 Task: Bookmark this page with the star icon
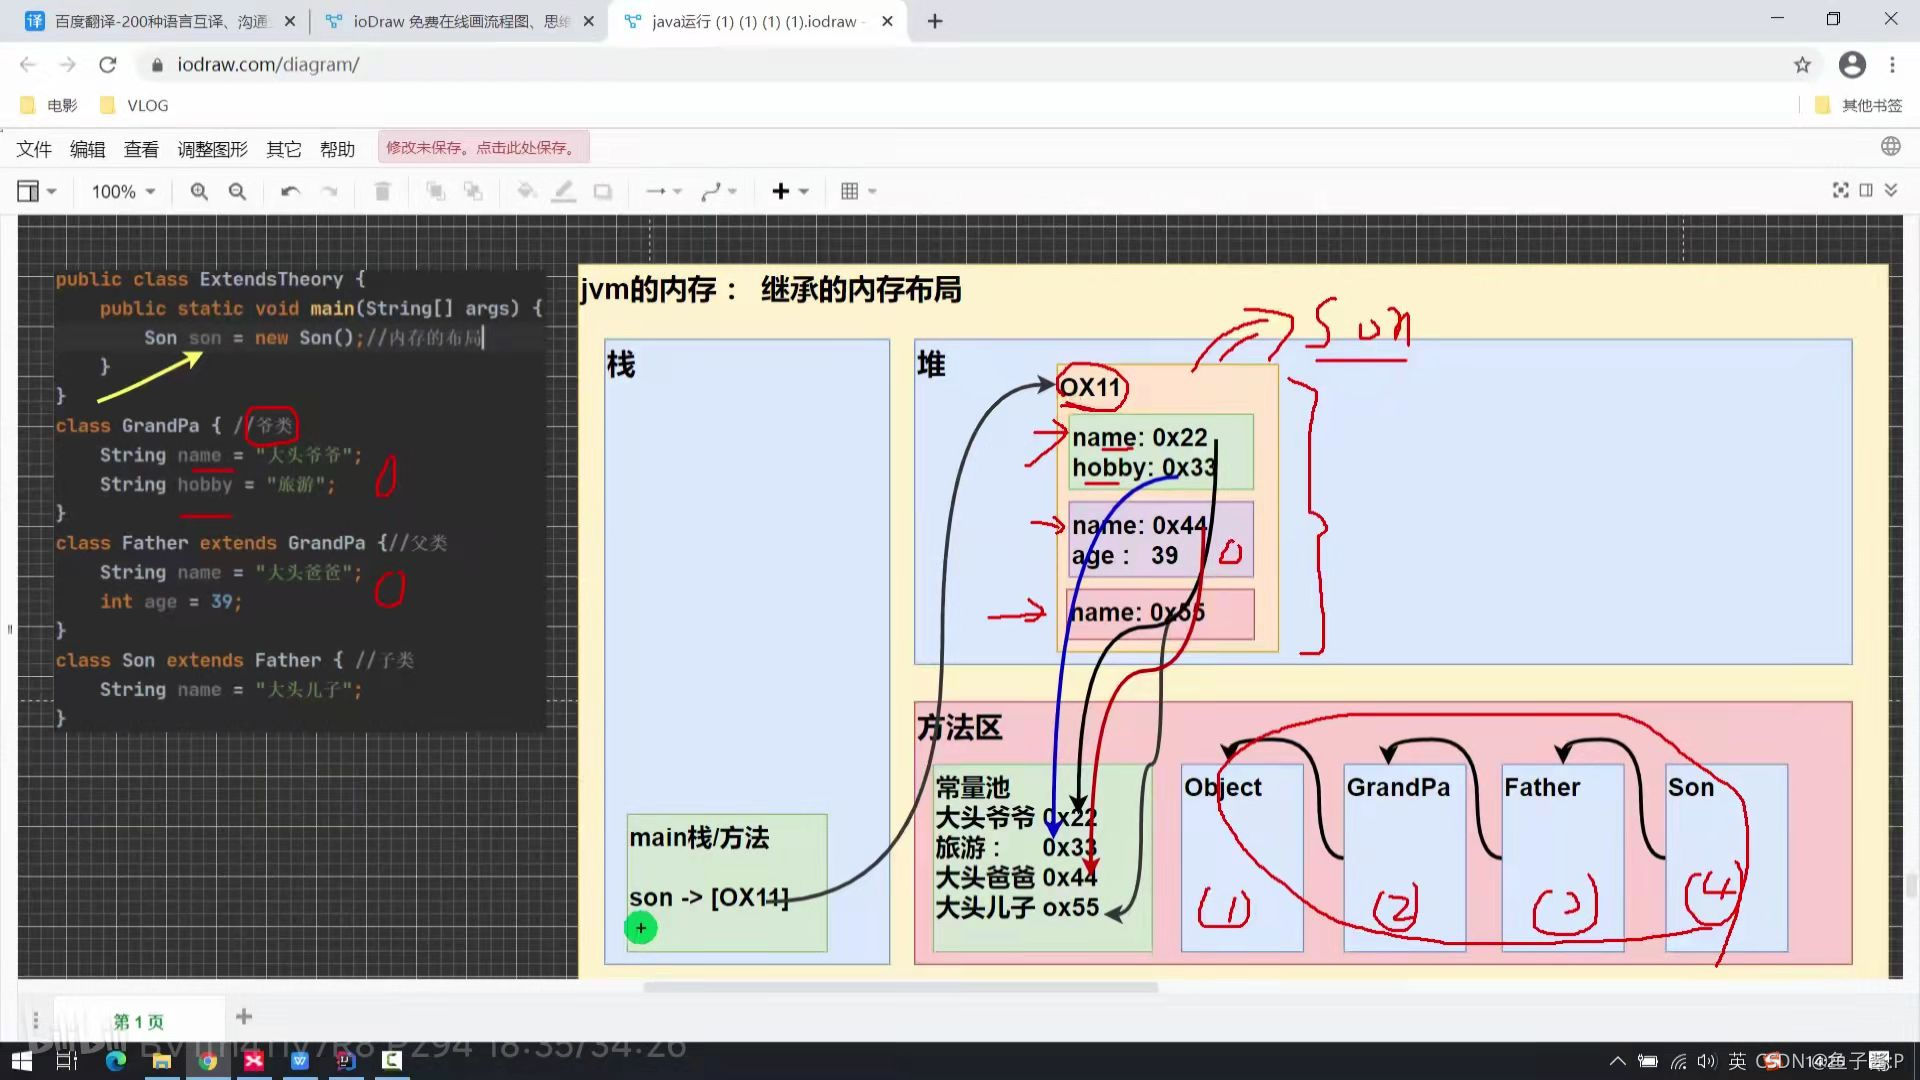tap(1802, 65)
